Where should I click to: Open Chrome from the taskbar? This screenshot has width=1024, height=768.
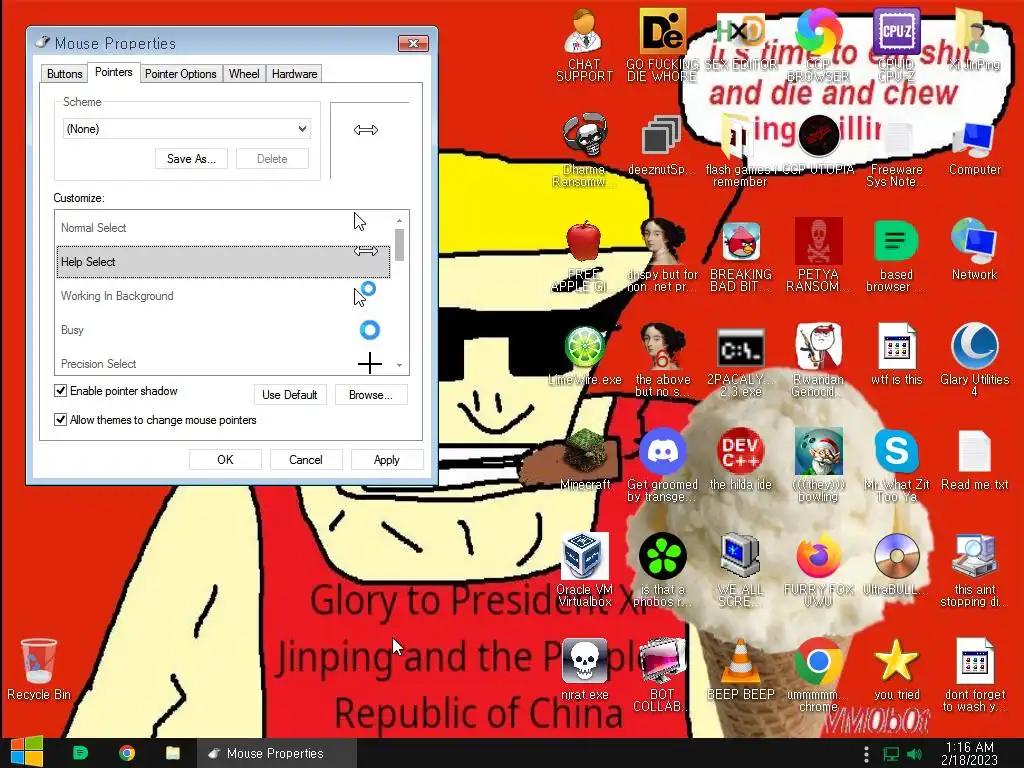(x=127, y=753)
